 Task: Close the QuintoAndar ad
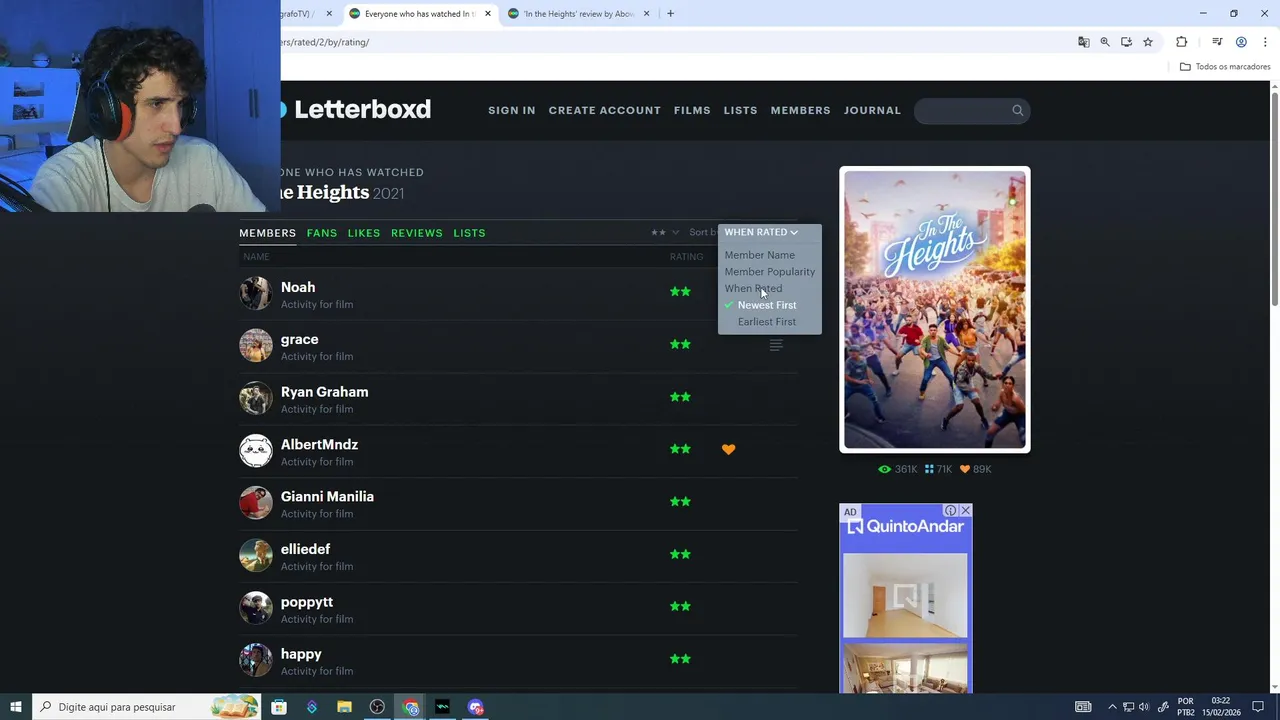pyautogui.click(x=965, y=511)
